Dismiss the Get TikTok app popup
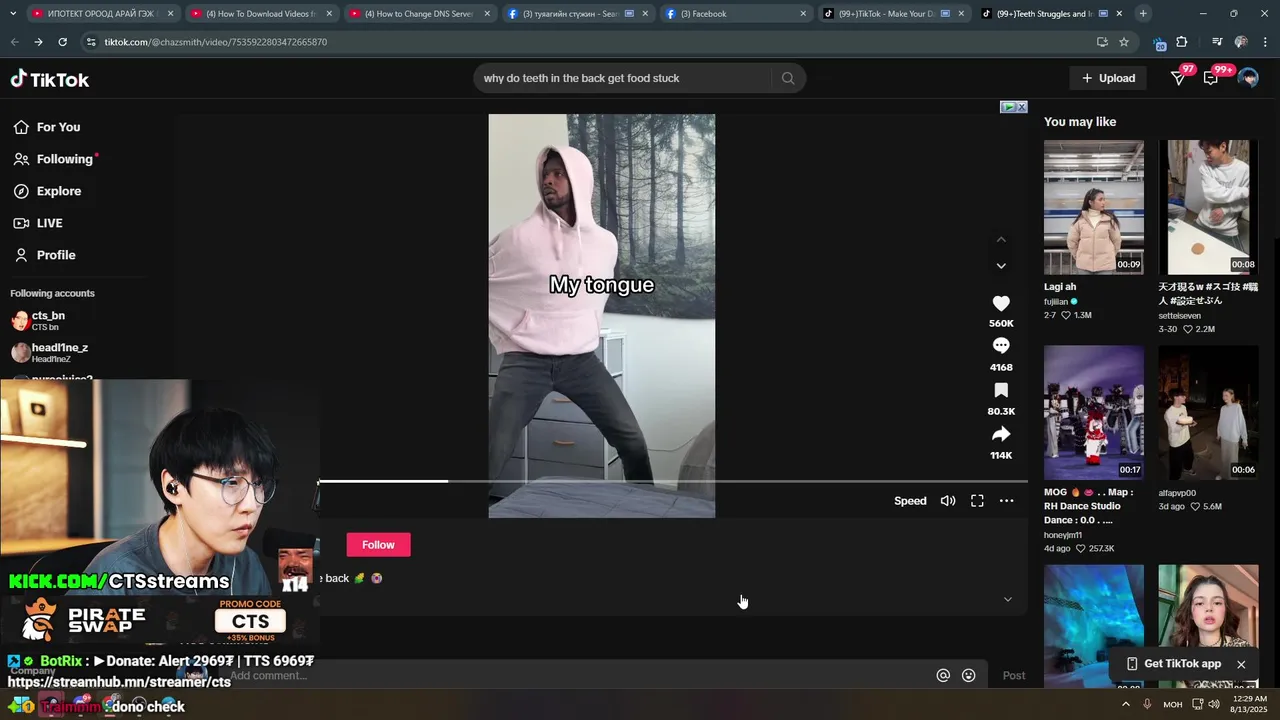Image resolution: width=1280 pixels, height=720 pixels. pos(1241,664)
